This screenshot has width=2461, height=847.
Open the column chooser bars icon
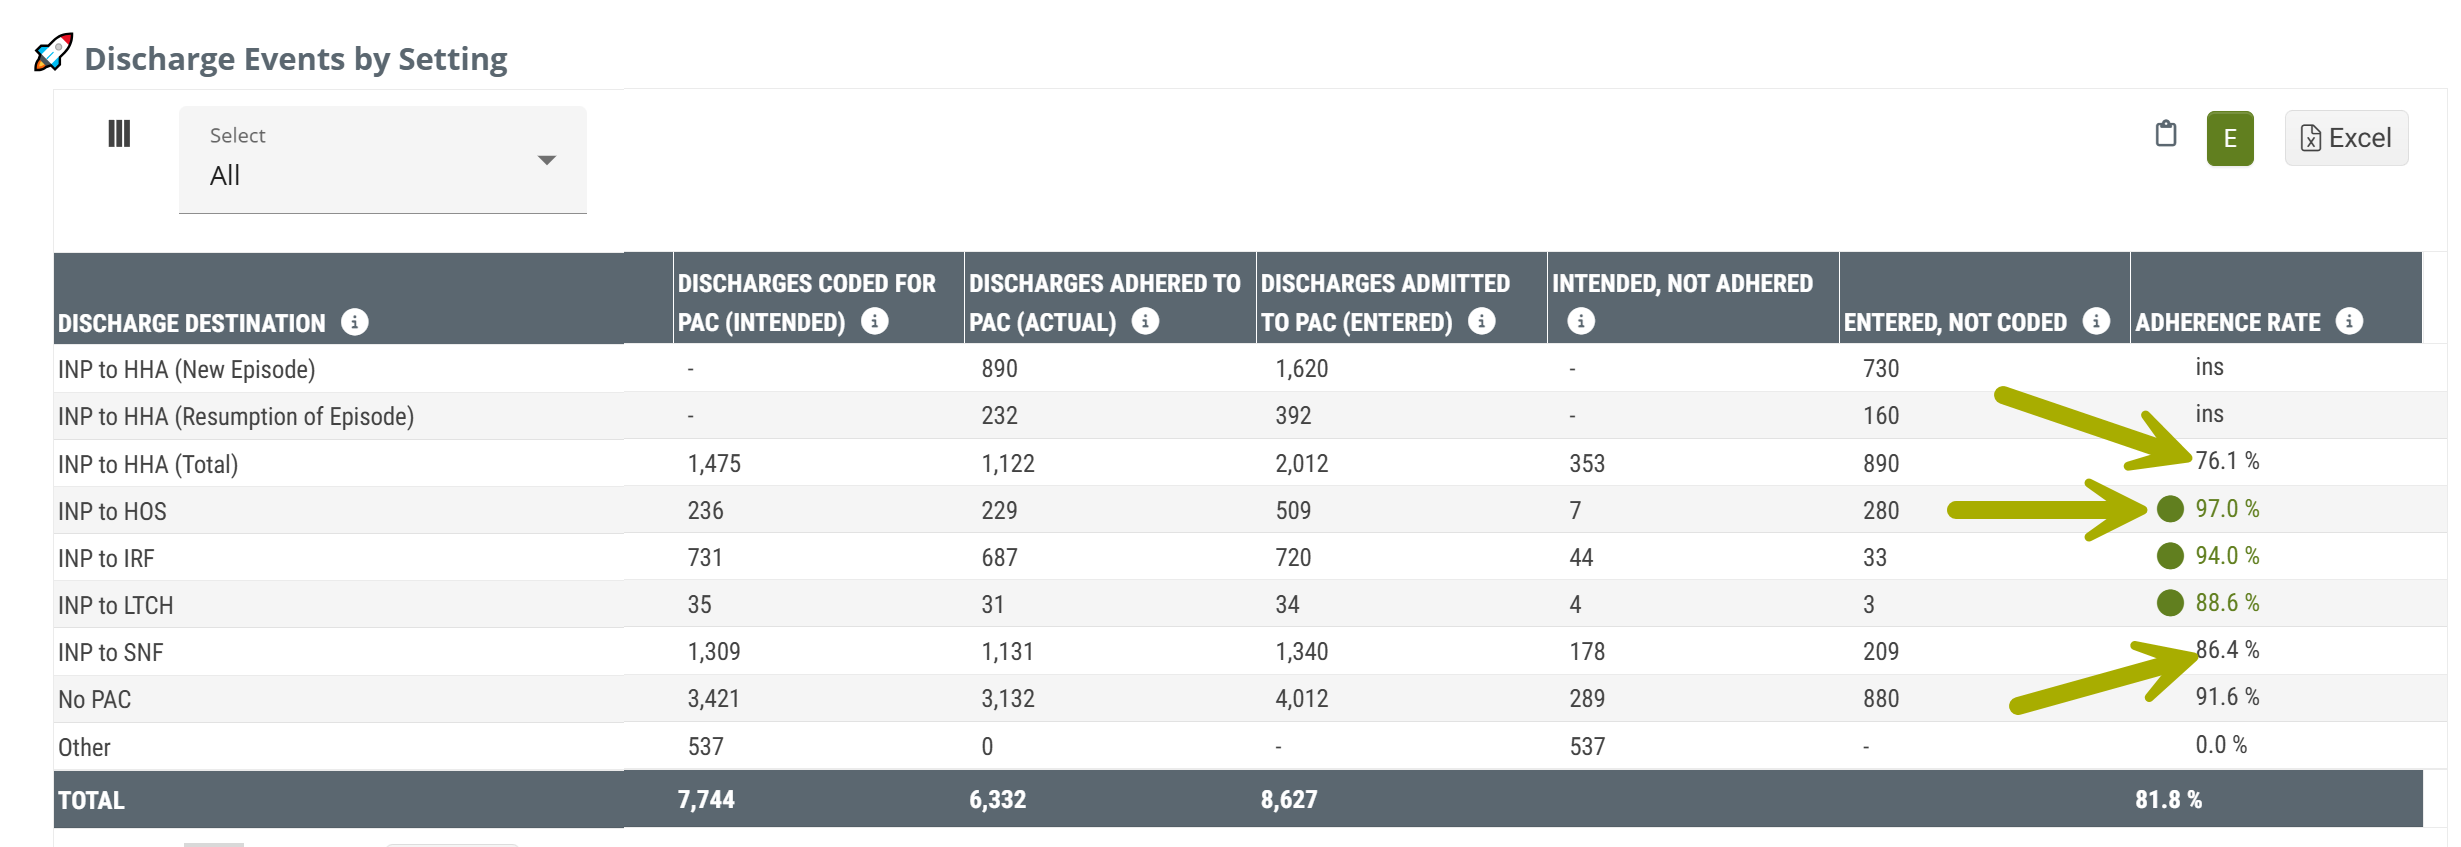coord(119,134)
